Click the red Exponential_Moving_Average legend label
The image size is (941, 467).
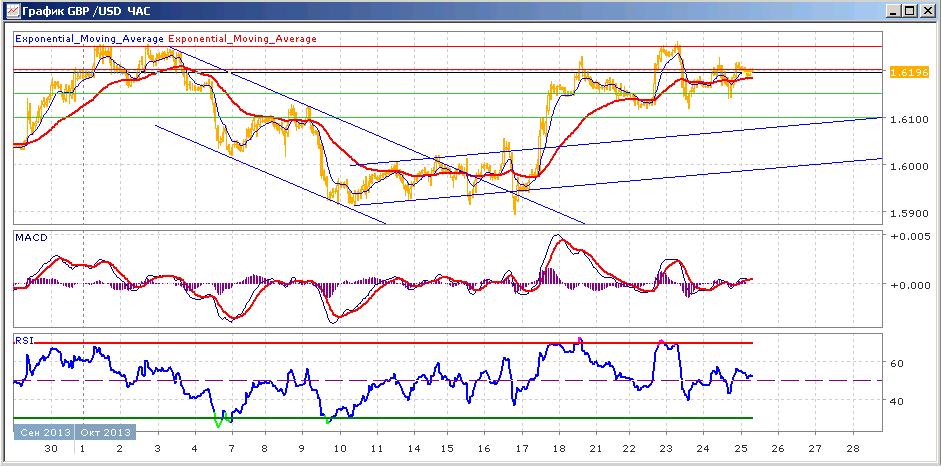242,39
